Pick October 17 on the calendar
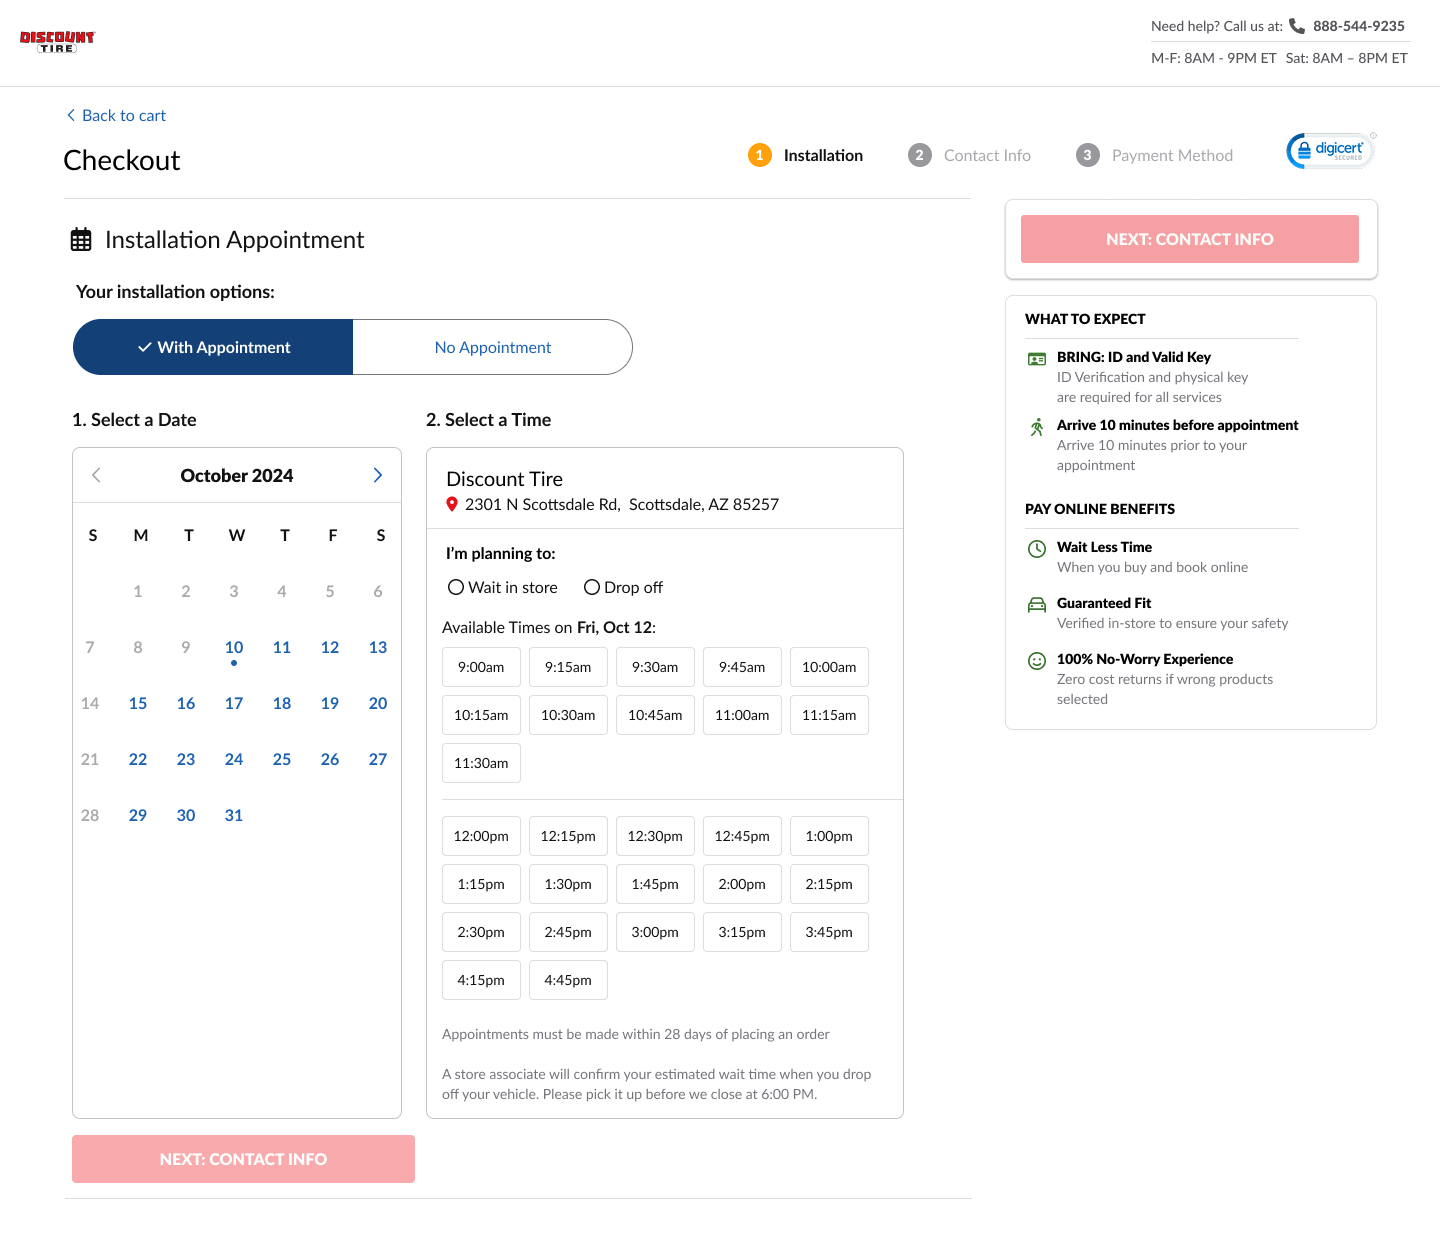The height and width of the screenshot is (1242, 1440). (234, 704)
